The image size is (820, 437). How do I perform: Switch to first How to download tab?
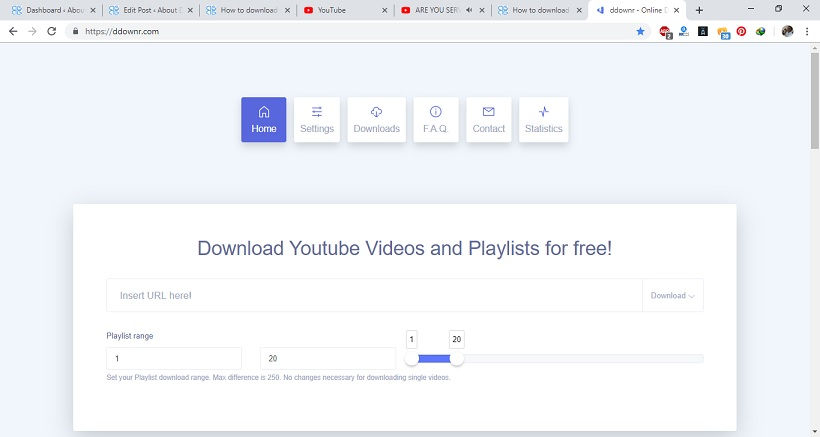tap(246, 10)
